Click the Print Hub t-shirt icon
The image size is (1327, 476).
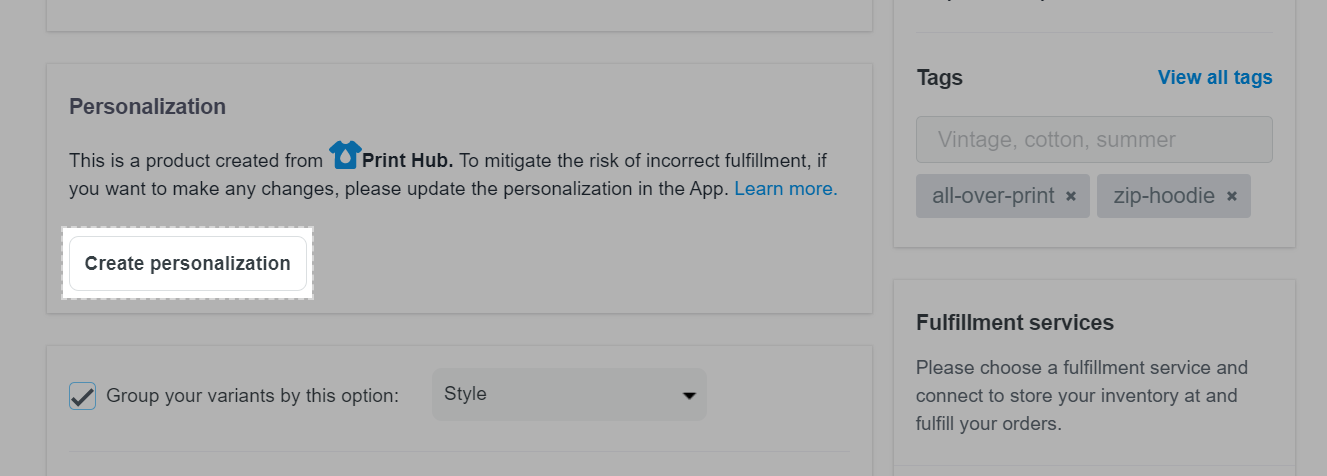(345, 155)
